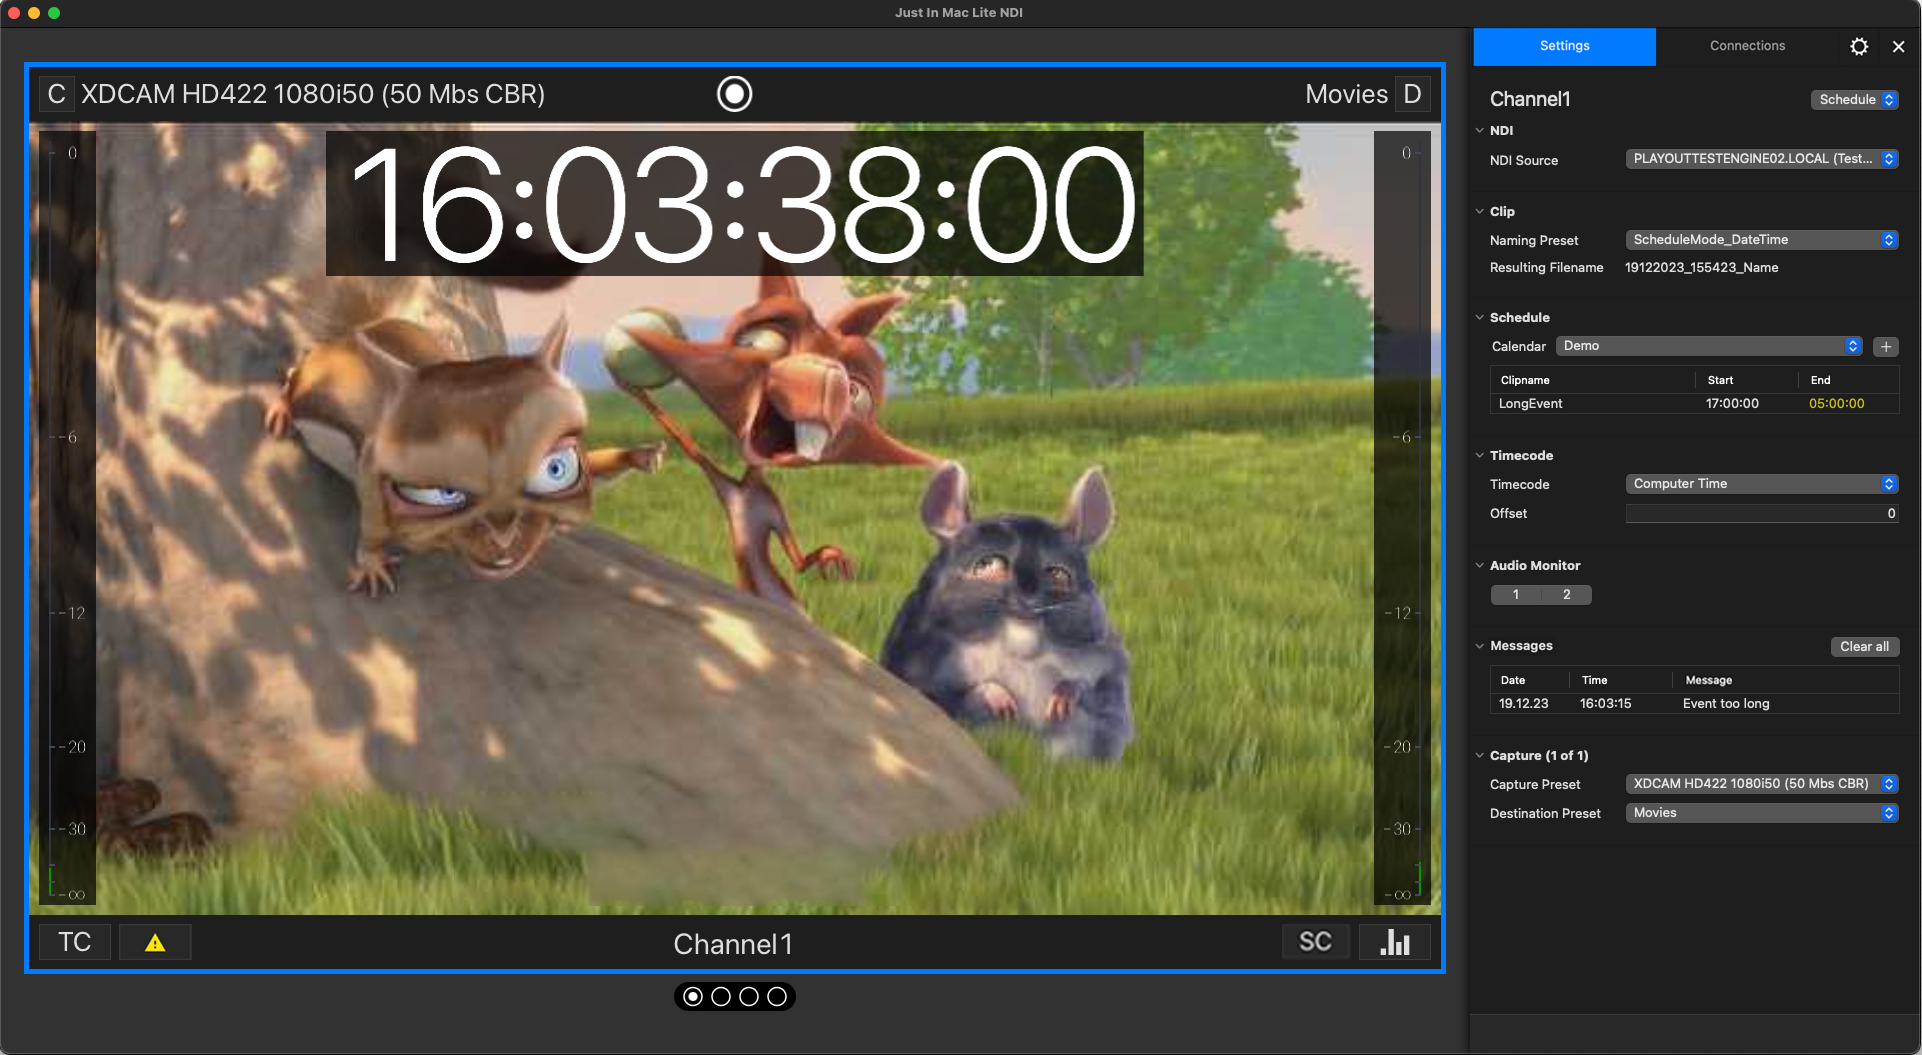The height and width of the screenshot is (1055, 1922).
Task: Click the left audio level meter
Action: click(67, 518)
